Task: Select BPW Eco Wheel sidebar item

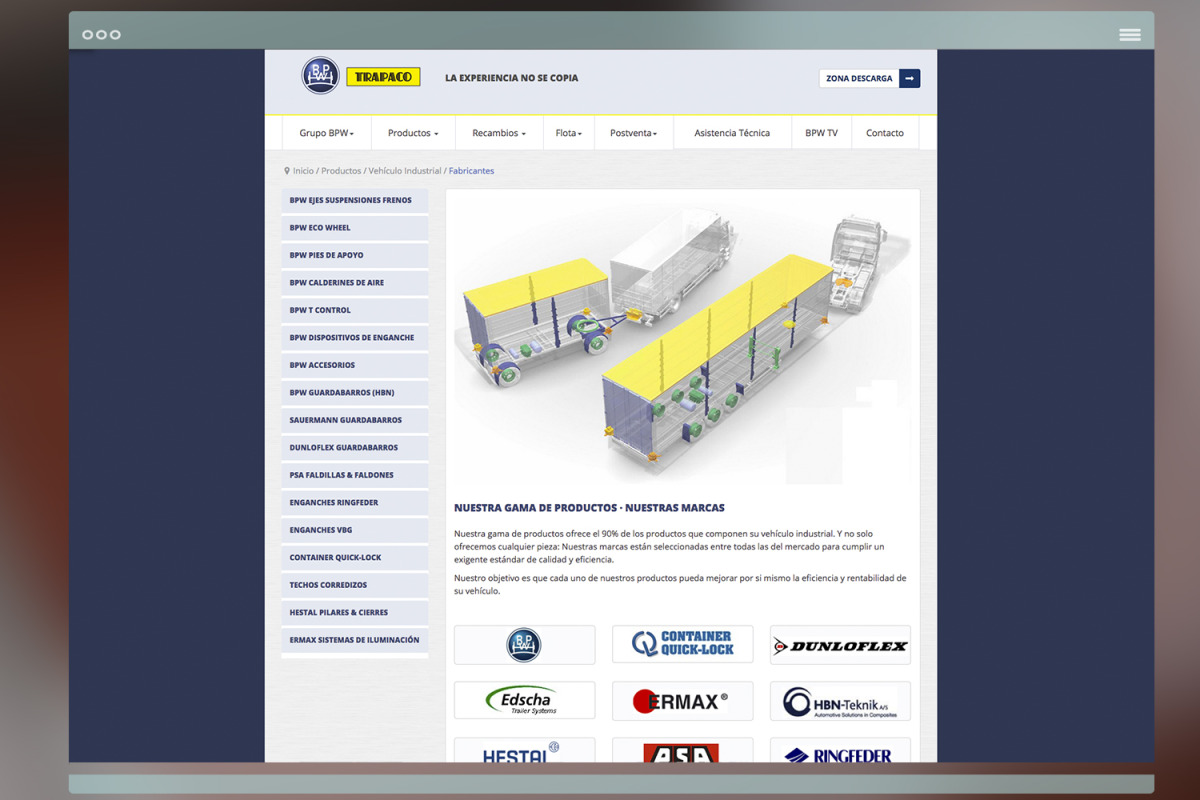Action: [x=355, y=228]
